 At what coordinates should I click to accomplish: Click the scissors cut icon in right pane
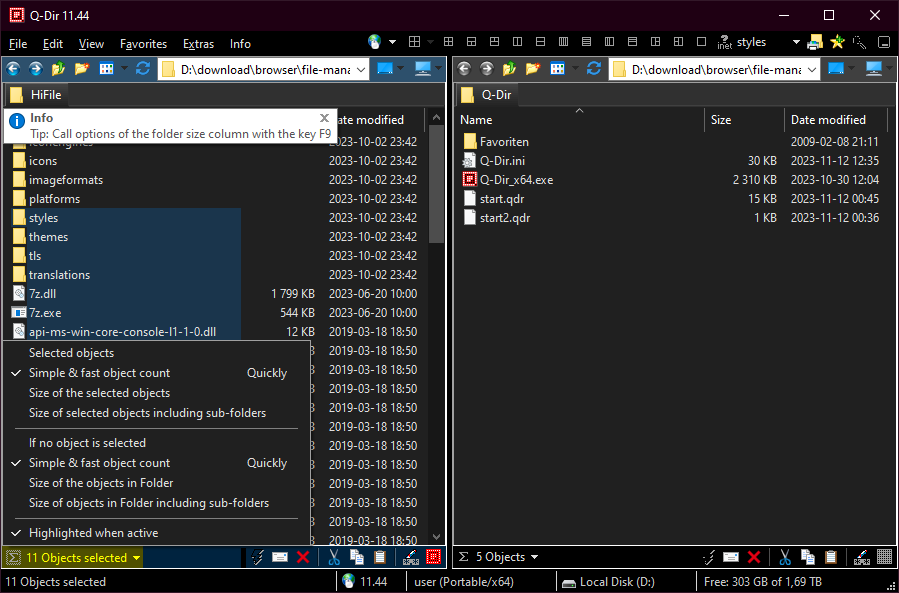(786, 557)
